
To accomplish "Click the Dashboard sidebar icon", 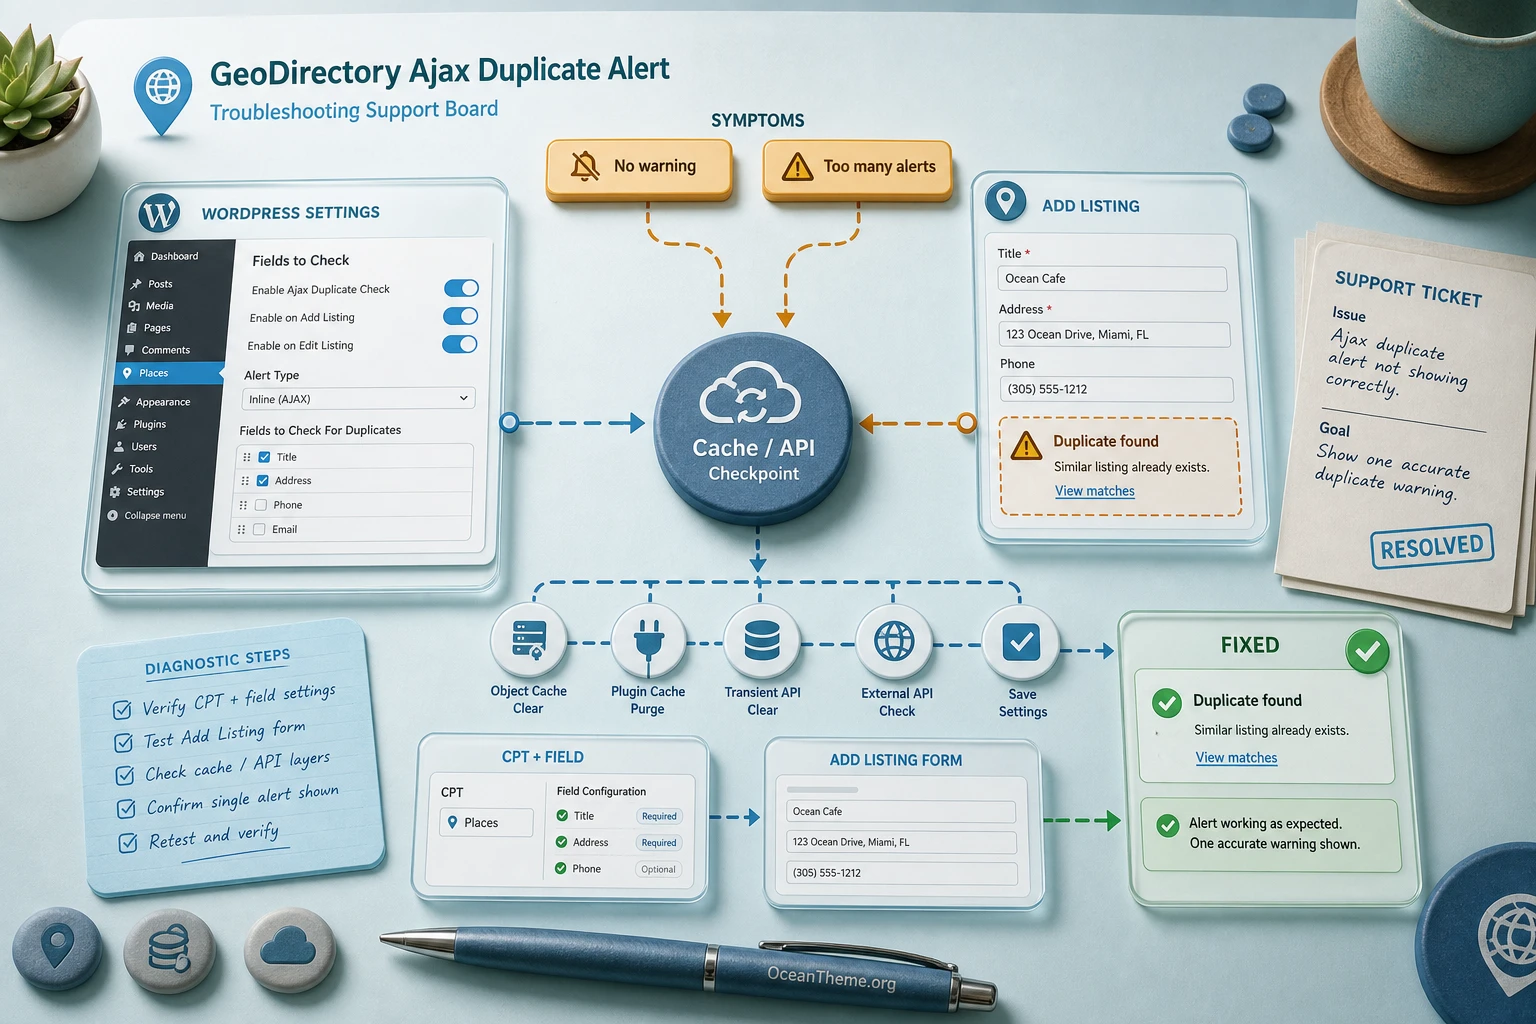I will [138, 257].
